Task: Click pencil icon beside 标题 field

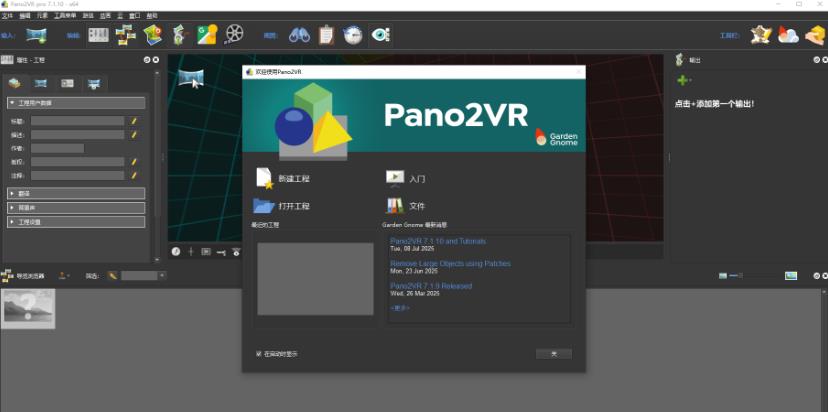Action: (x=134, y=121)
